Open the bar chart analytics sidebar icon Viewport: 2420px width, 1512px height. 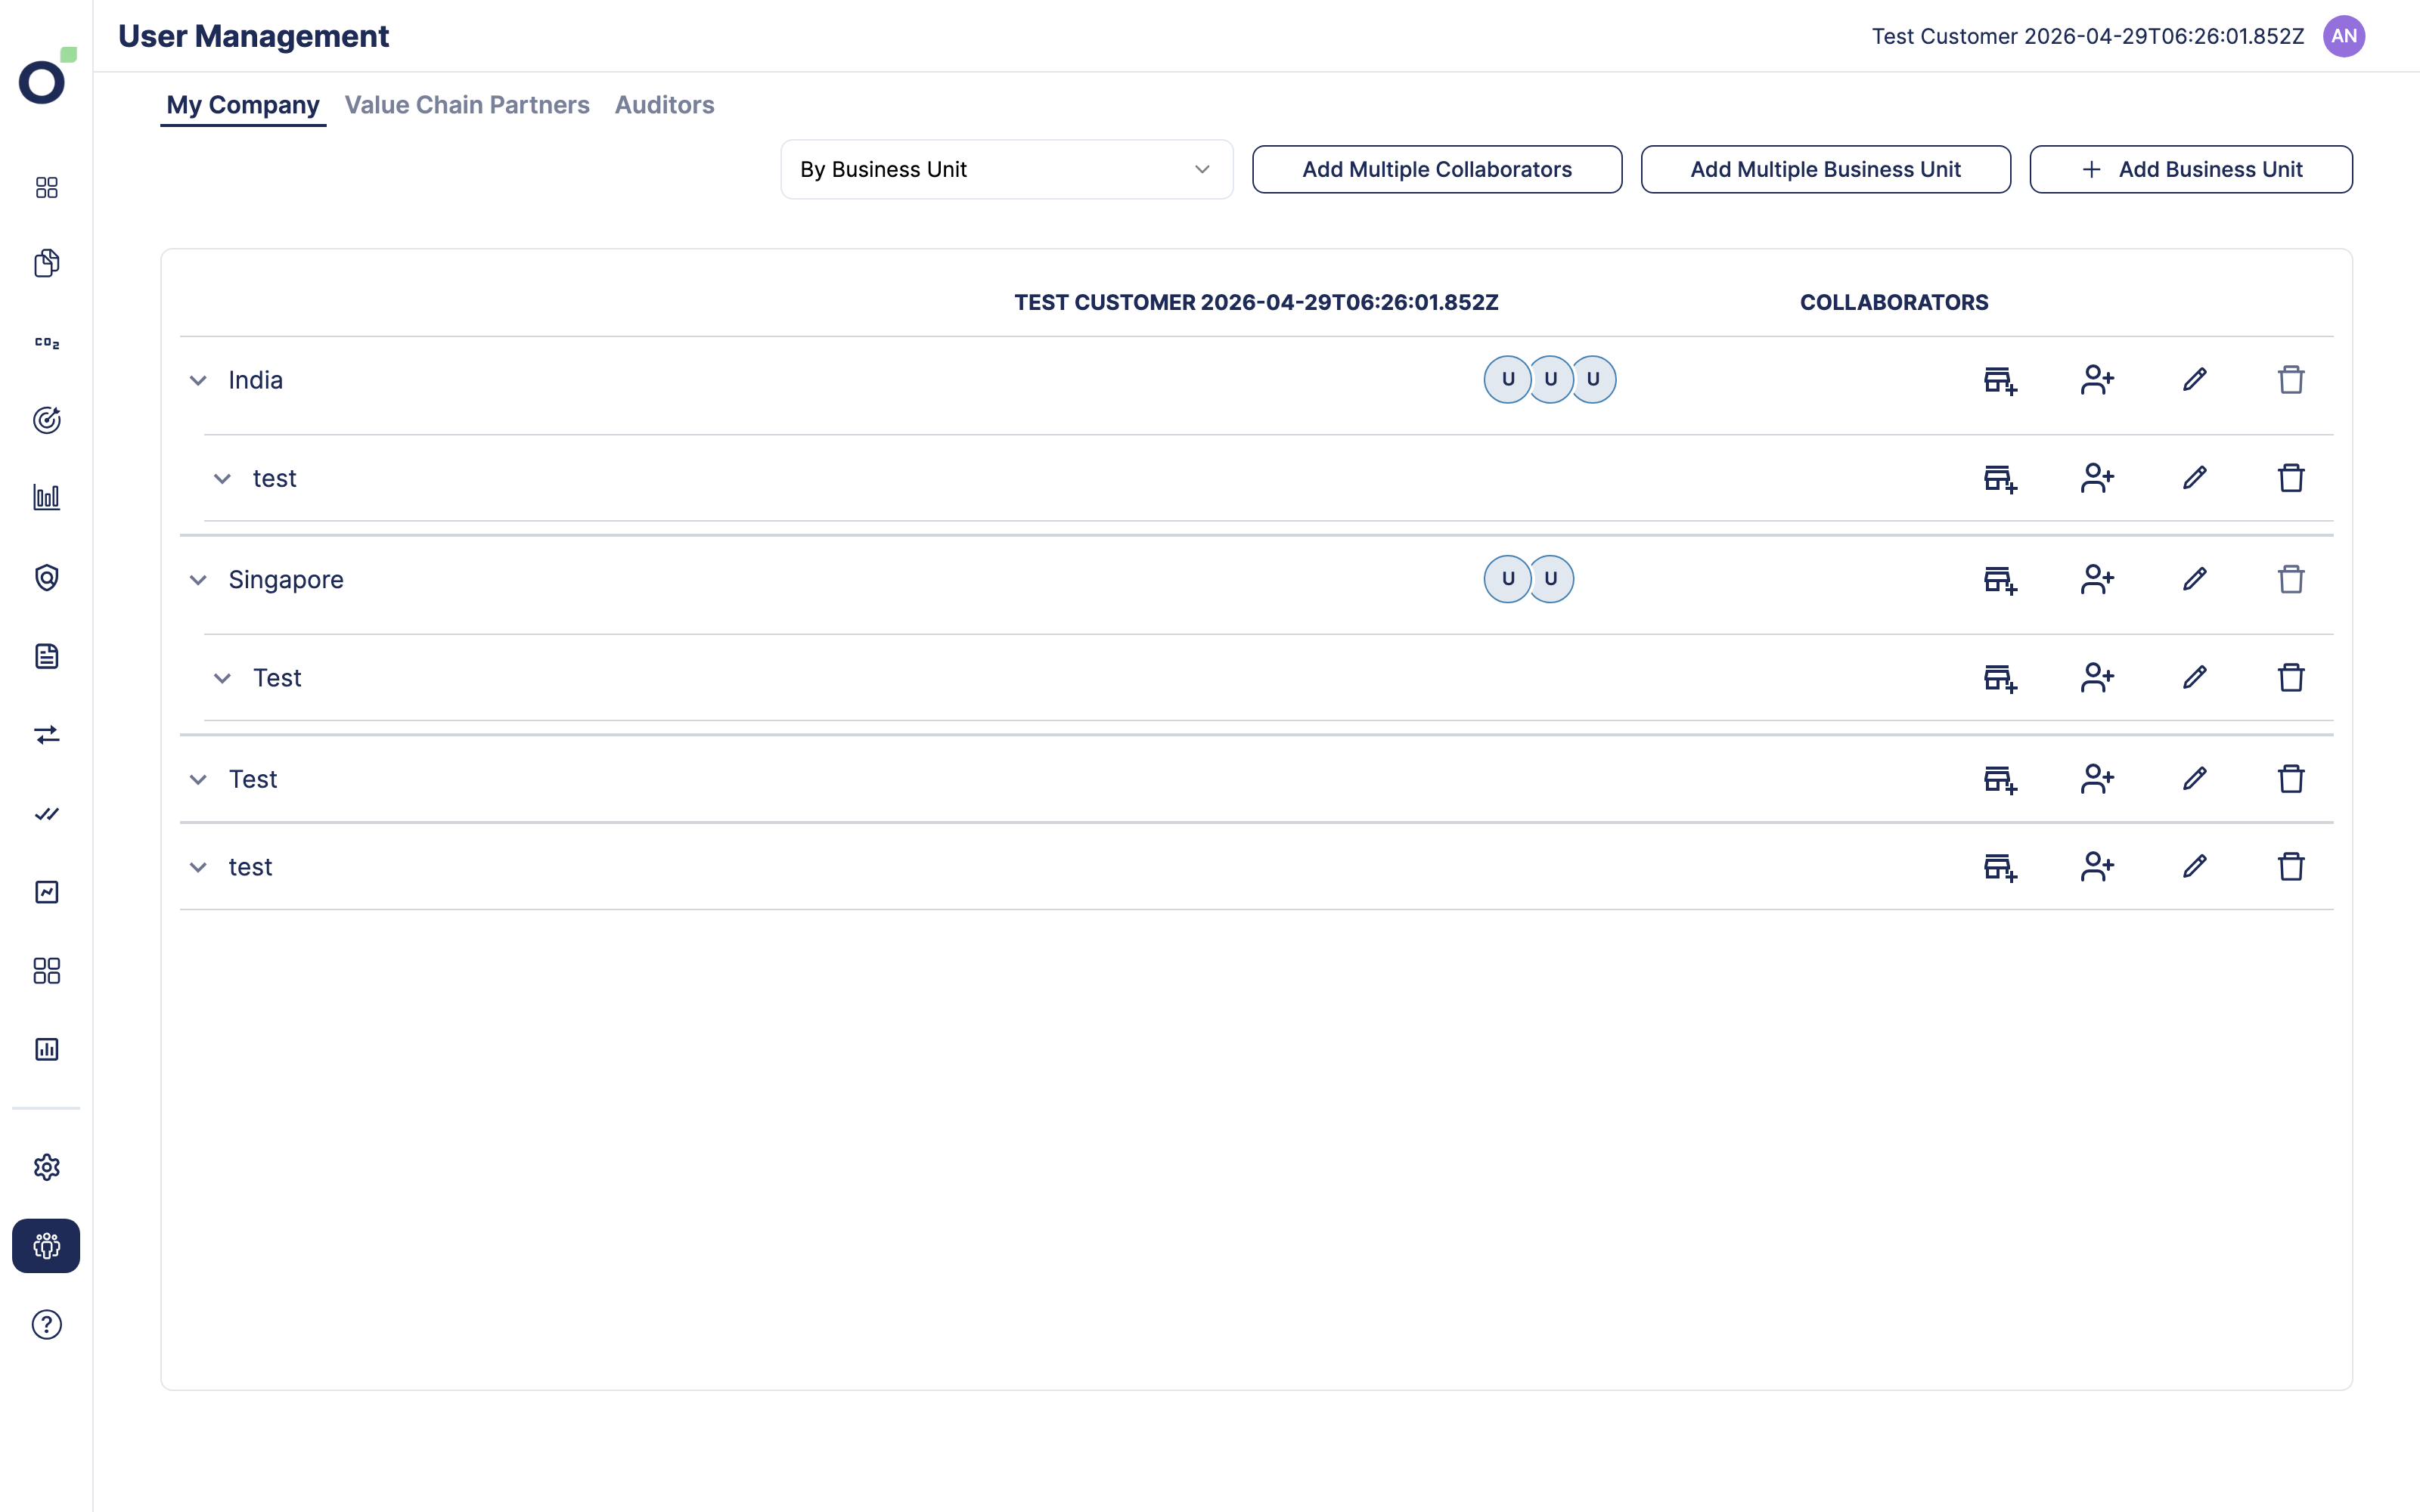coord(47,497)
